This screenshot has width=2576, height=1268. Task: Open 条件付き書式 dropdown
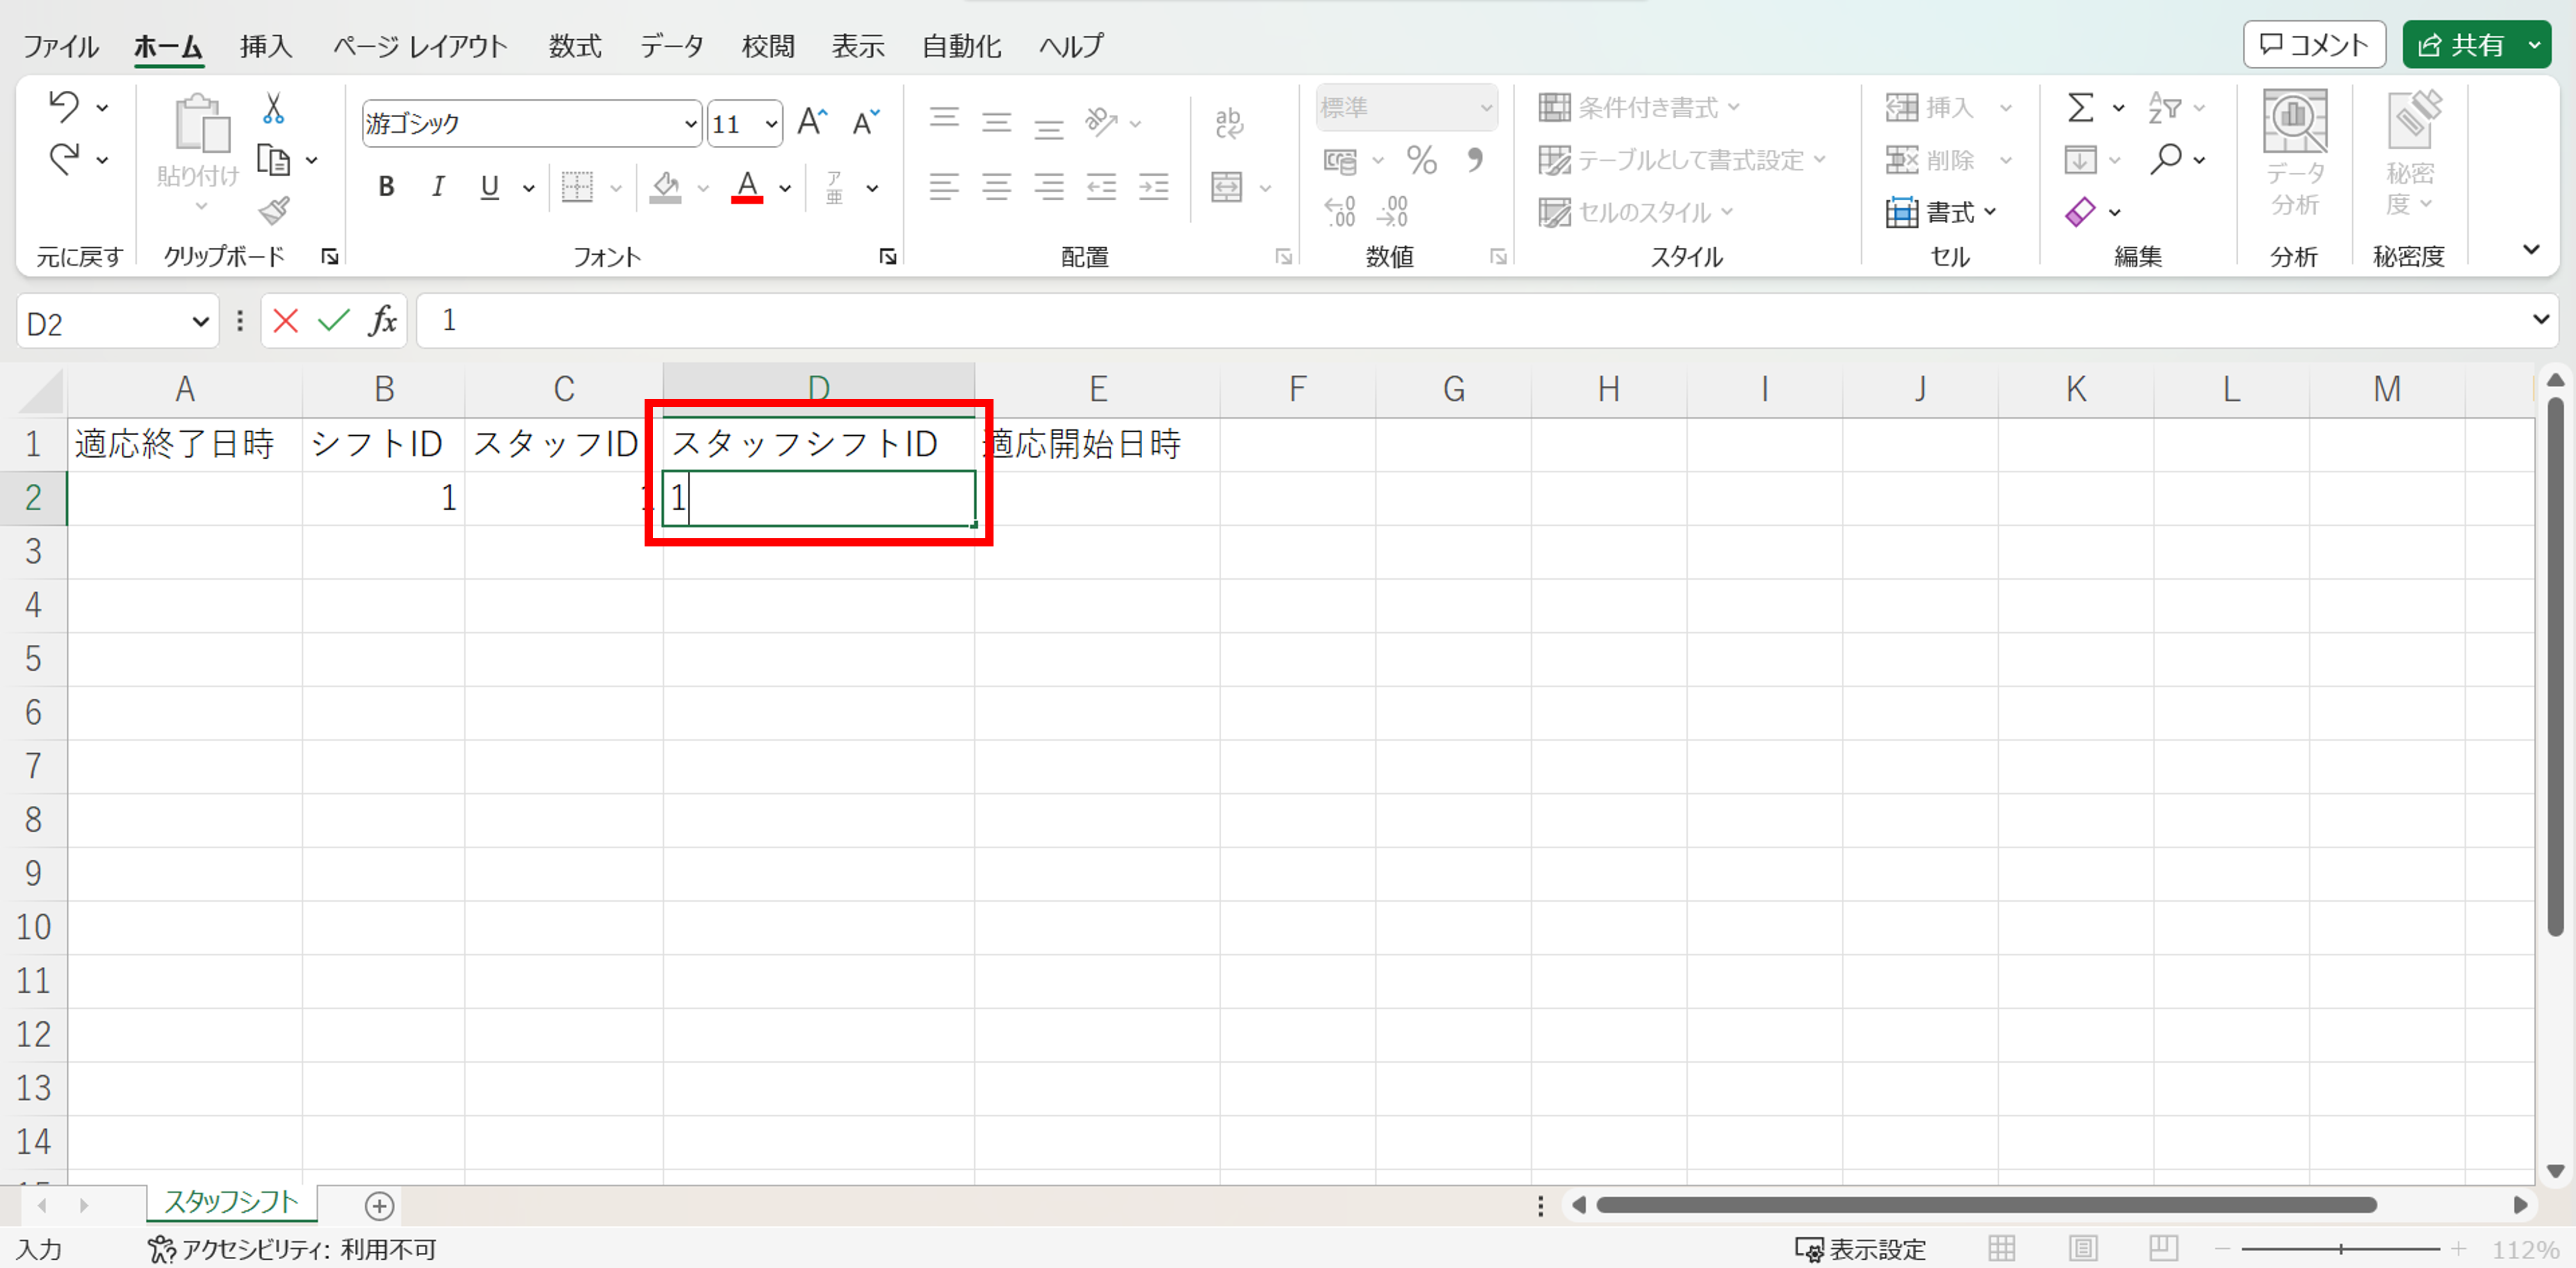point(1640,107)
